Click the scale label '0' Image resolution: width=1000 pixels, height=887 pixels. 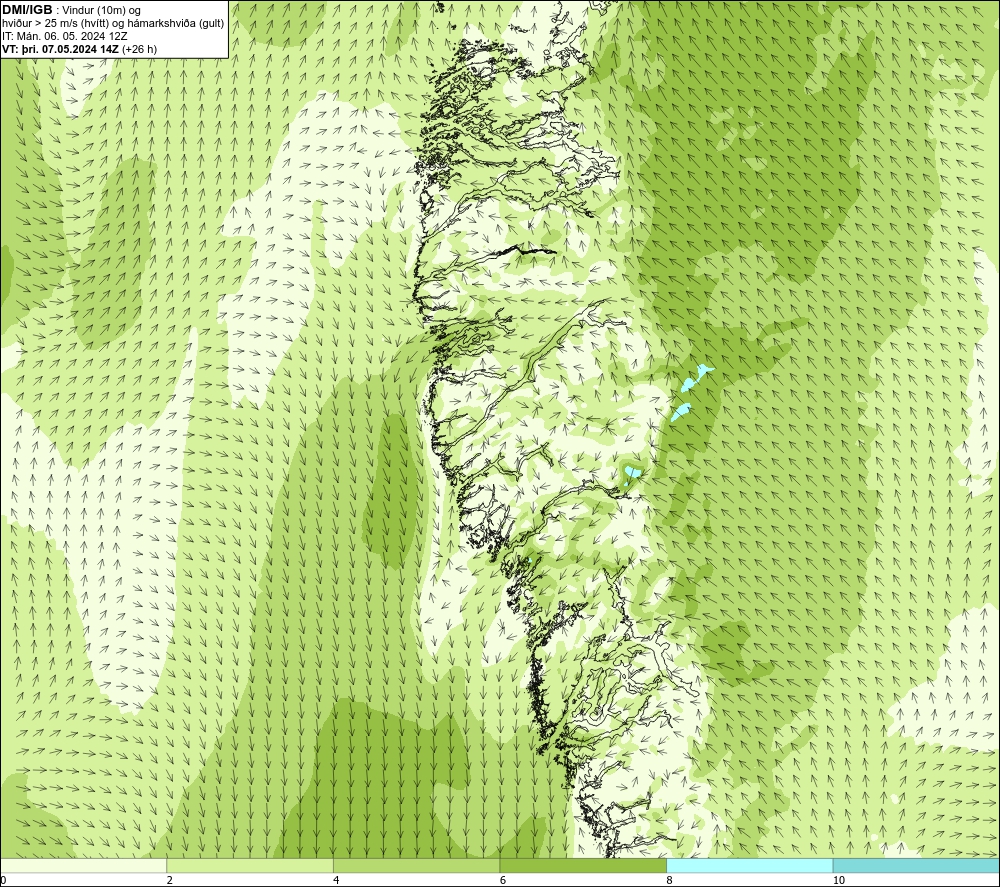3,881
